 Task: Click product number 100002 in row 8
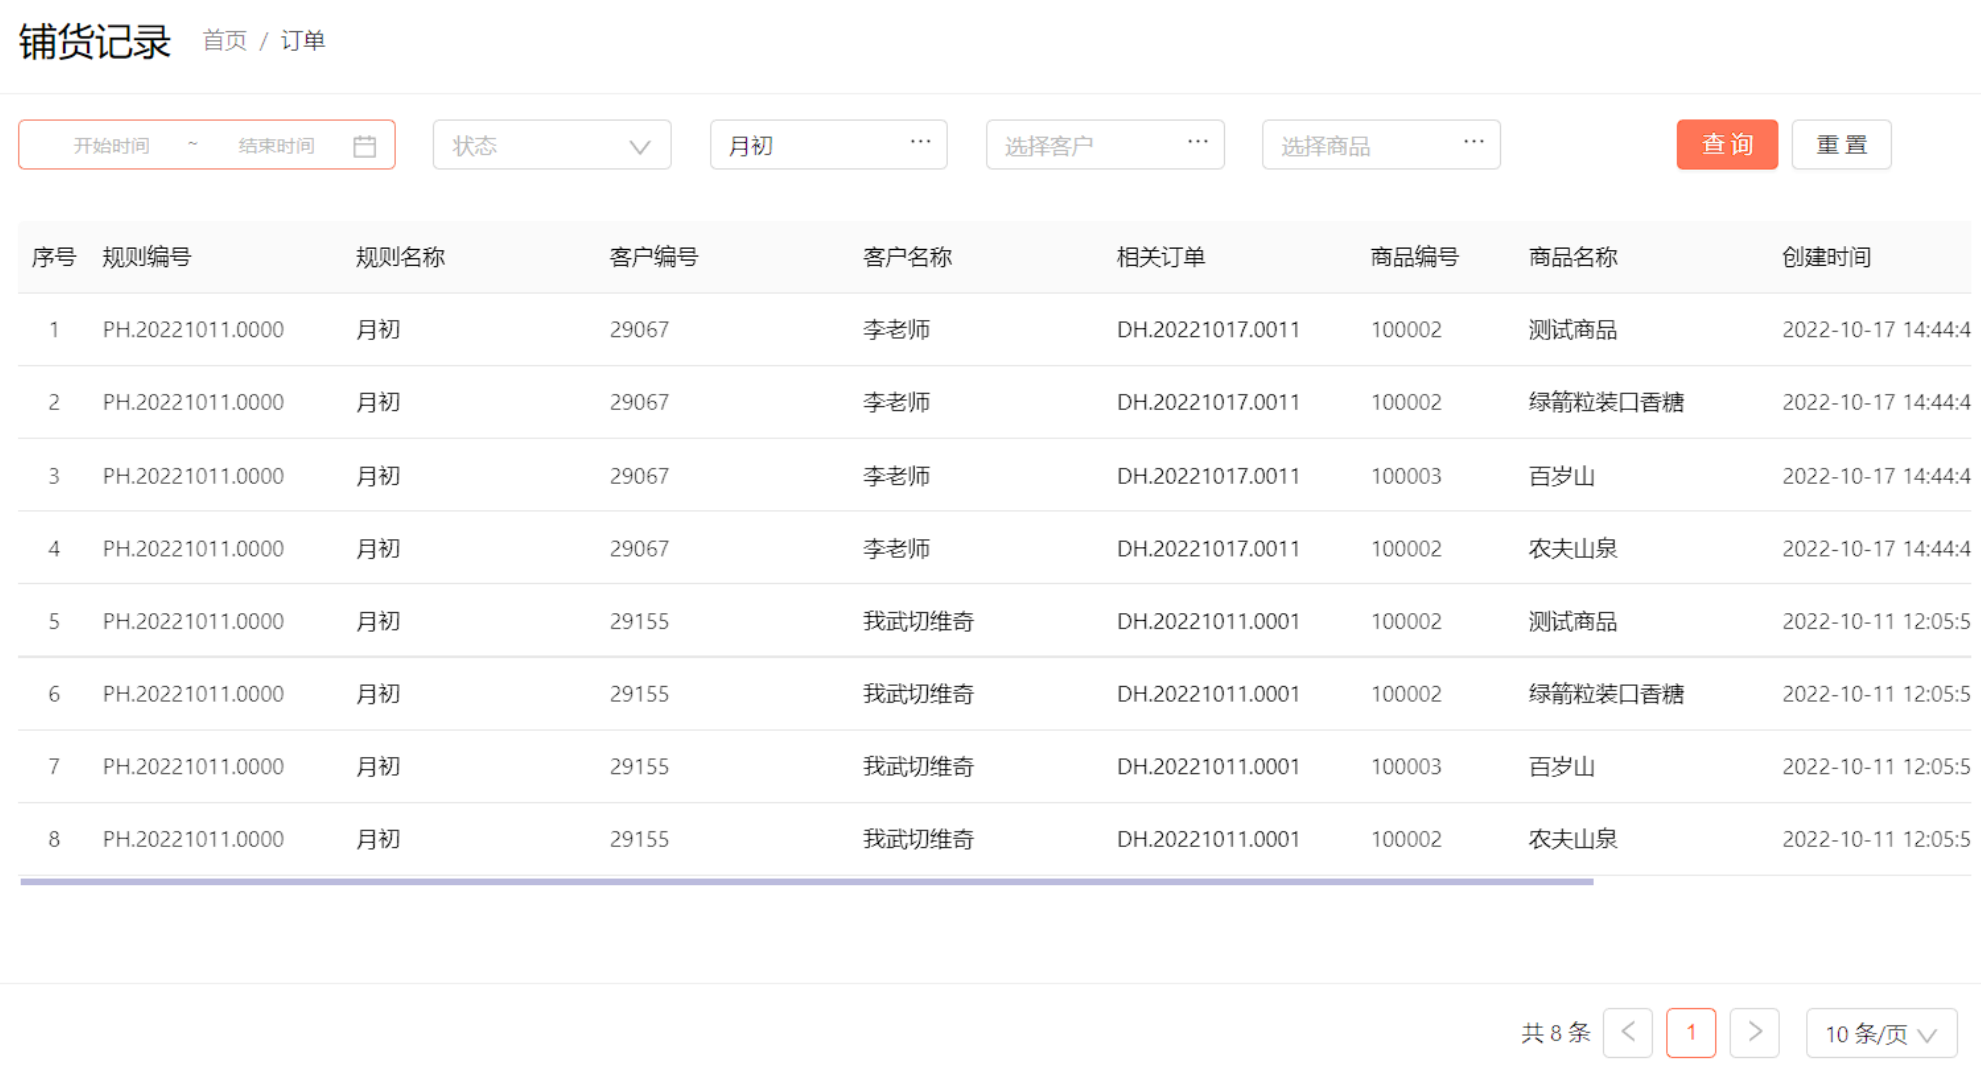point(1406,839)
